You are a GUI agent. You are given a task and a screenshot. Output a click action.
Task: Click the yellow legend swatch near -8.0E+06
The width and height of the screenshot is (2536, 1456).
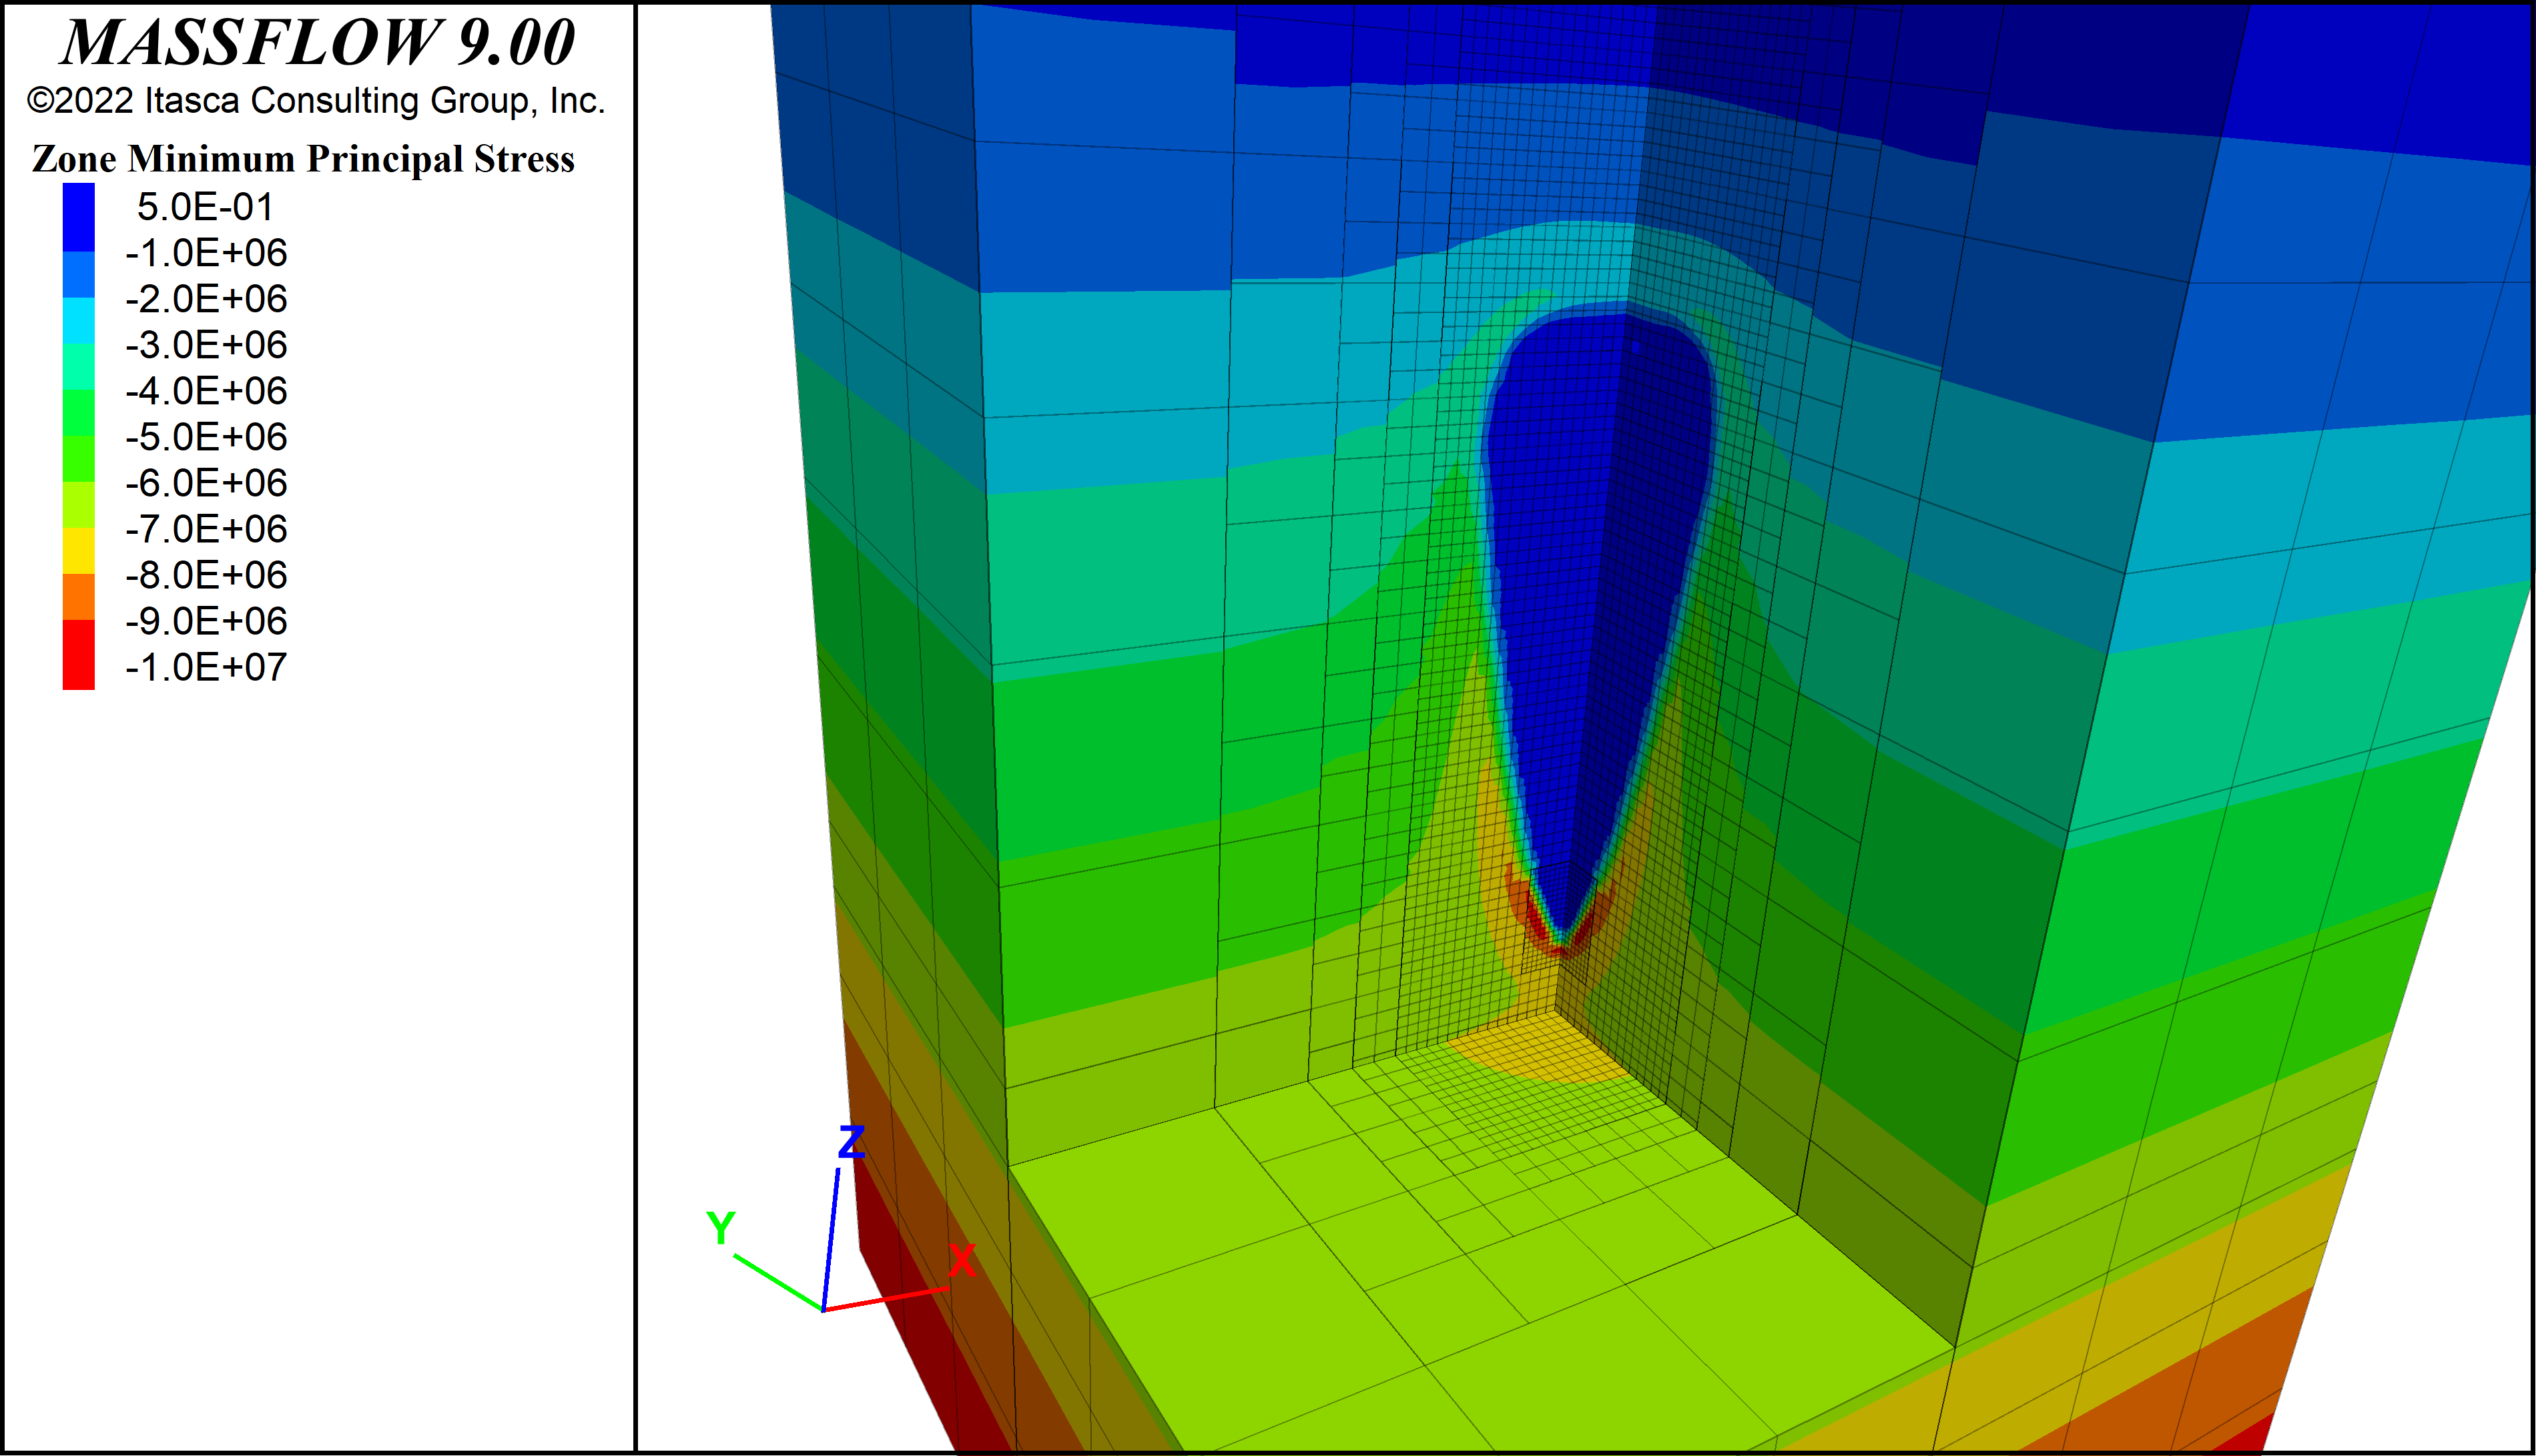pyautogui.click(x=78, y=550)
